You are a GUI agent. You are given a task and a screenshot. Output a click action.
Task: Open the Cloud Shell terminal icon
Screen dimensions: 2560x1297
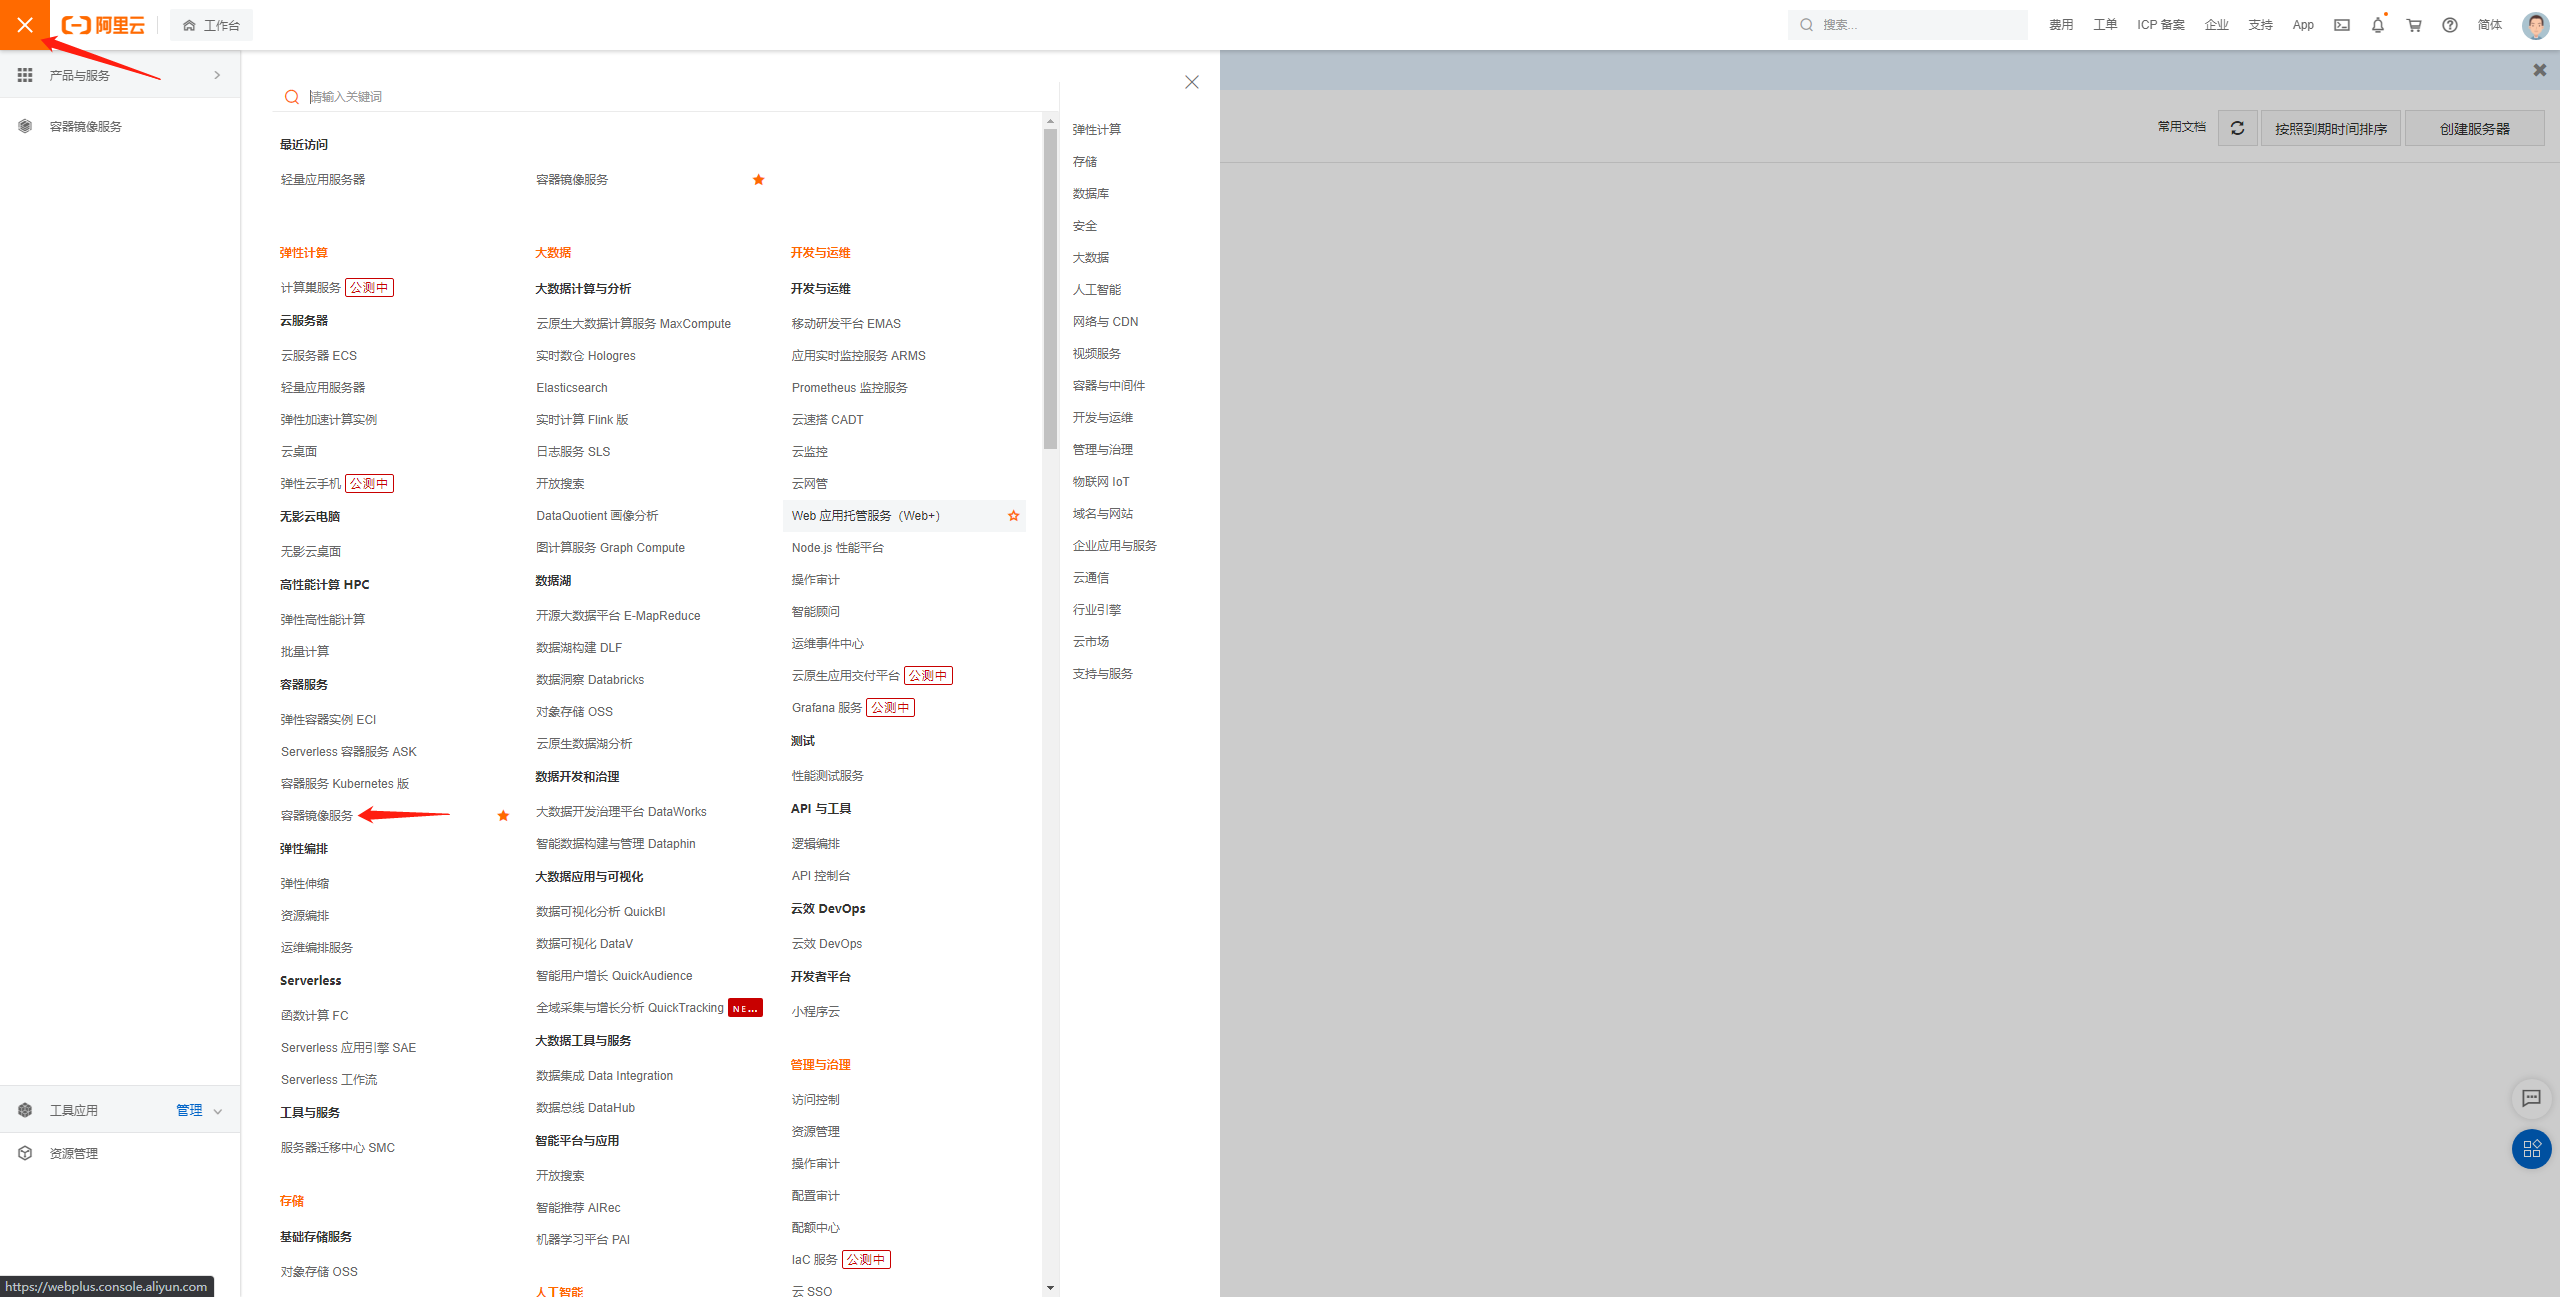coord(2342,25)
